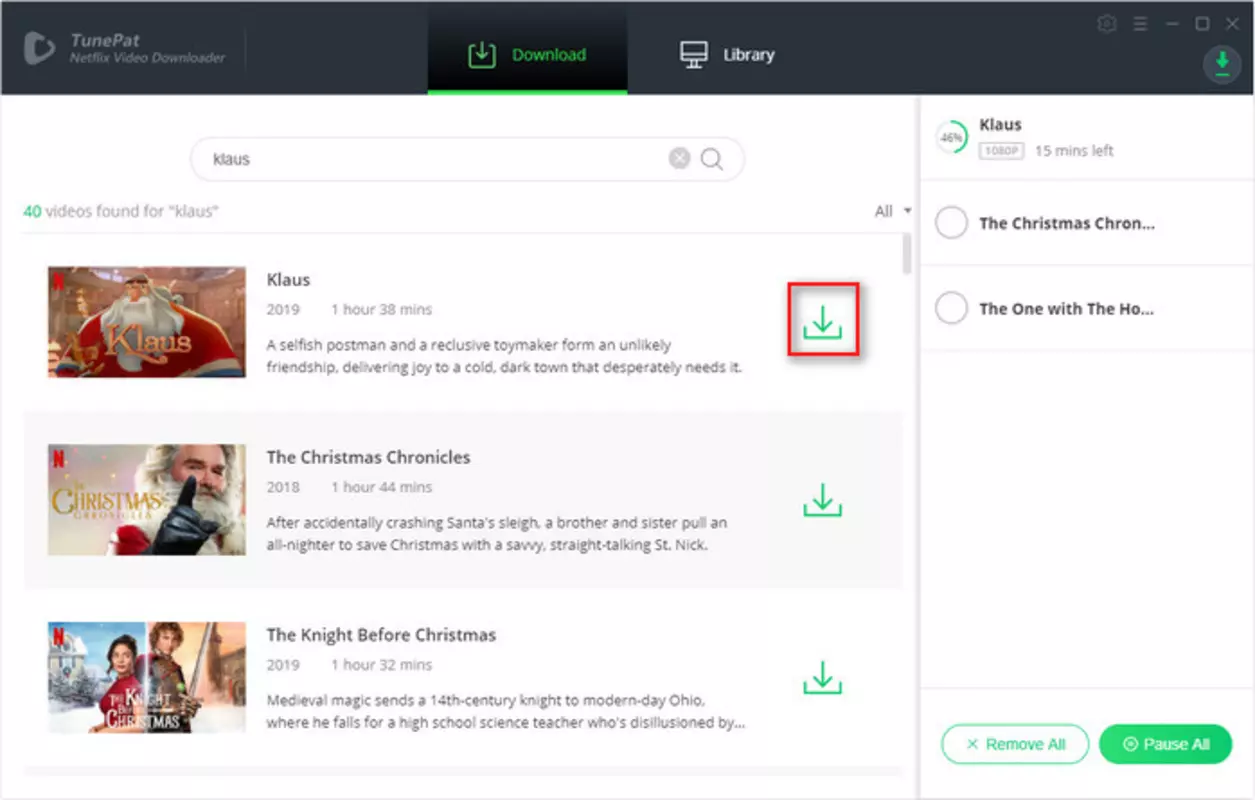Click the results list scrollbar
The width and height of the screenshot is (1255, 800).
(x=906, y=254)
